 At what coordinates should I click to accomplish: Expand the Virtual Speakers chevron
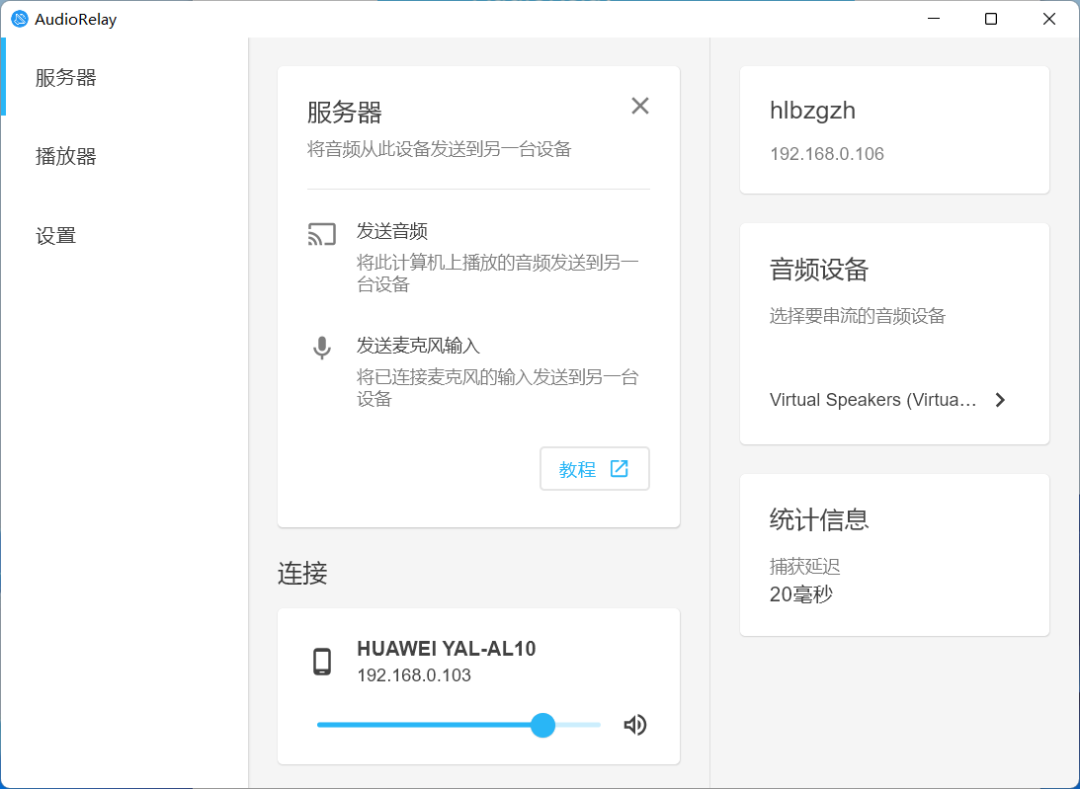click(1000, 400)
